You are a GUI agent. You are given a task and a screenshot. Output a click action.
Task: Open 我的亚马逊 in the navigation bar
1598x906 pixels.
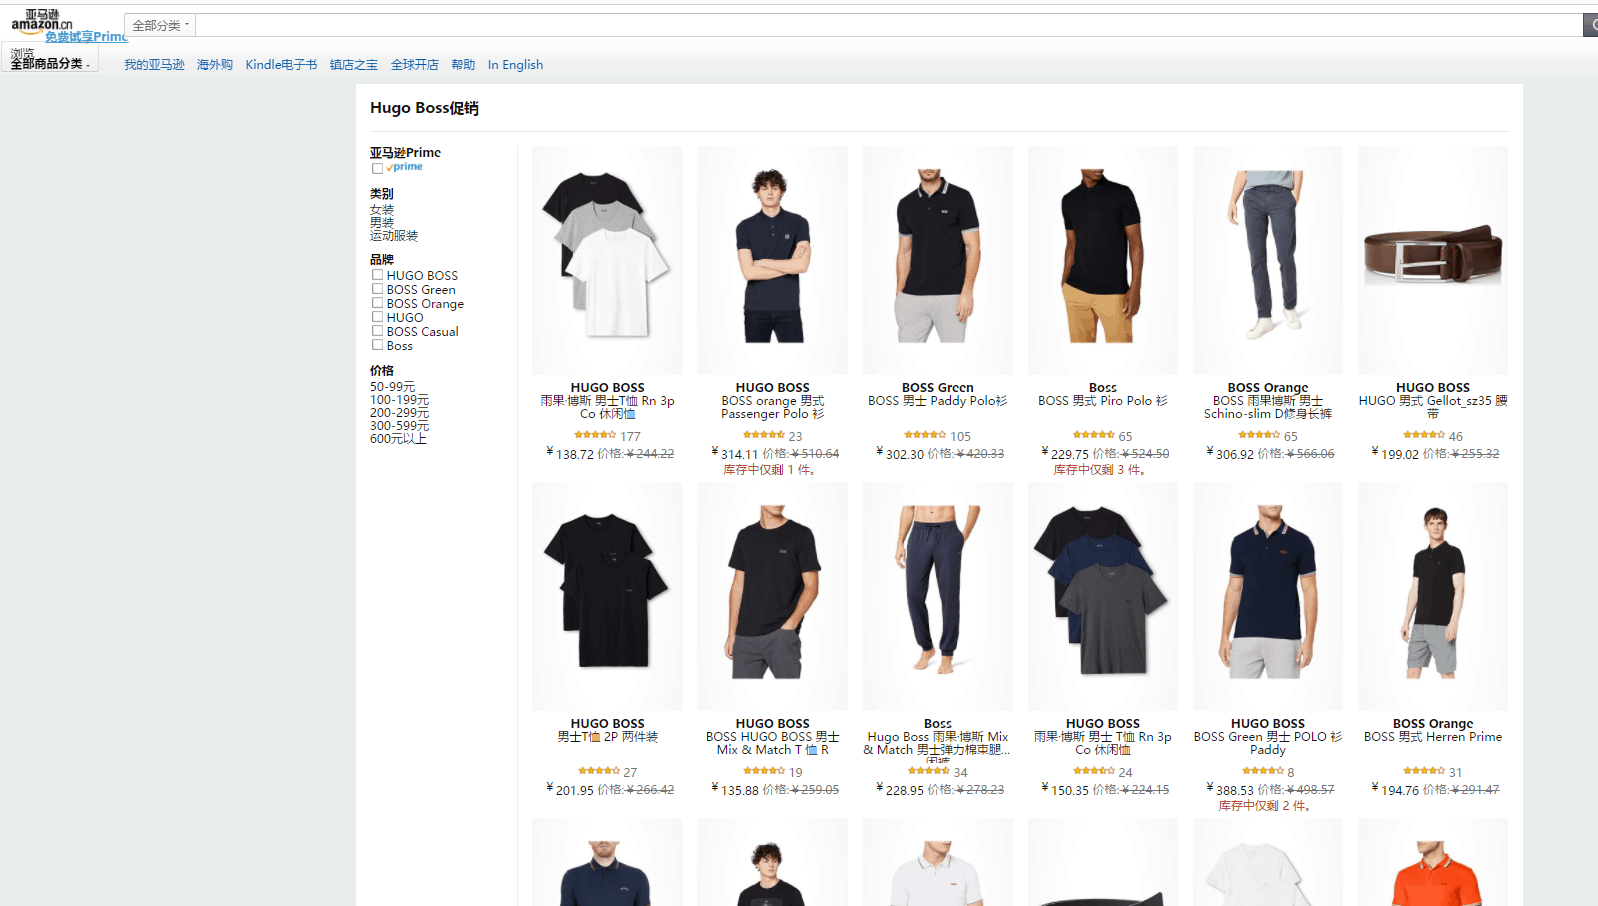pos(154,65)
